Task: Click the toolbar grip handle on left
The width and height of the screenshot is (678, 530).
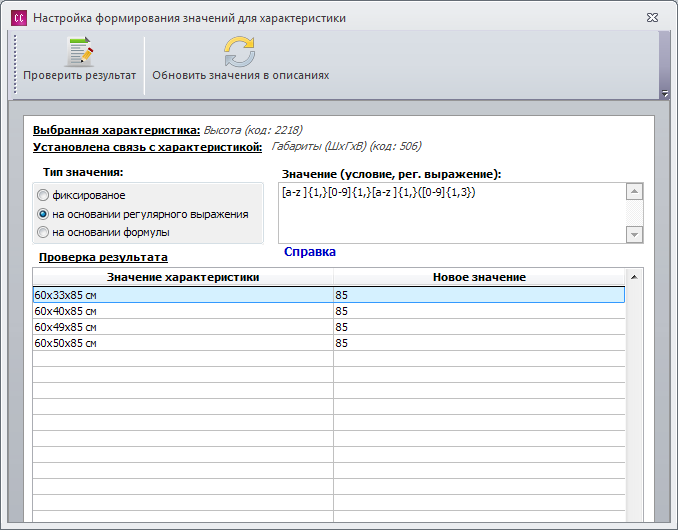Action: (x=15, y=64)
